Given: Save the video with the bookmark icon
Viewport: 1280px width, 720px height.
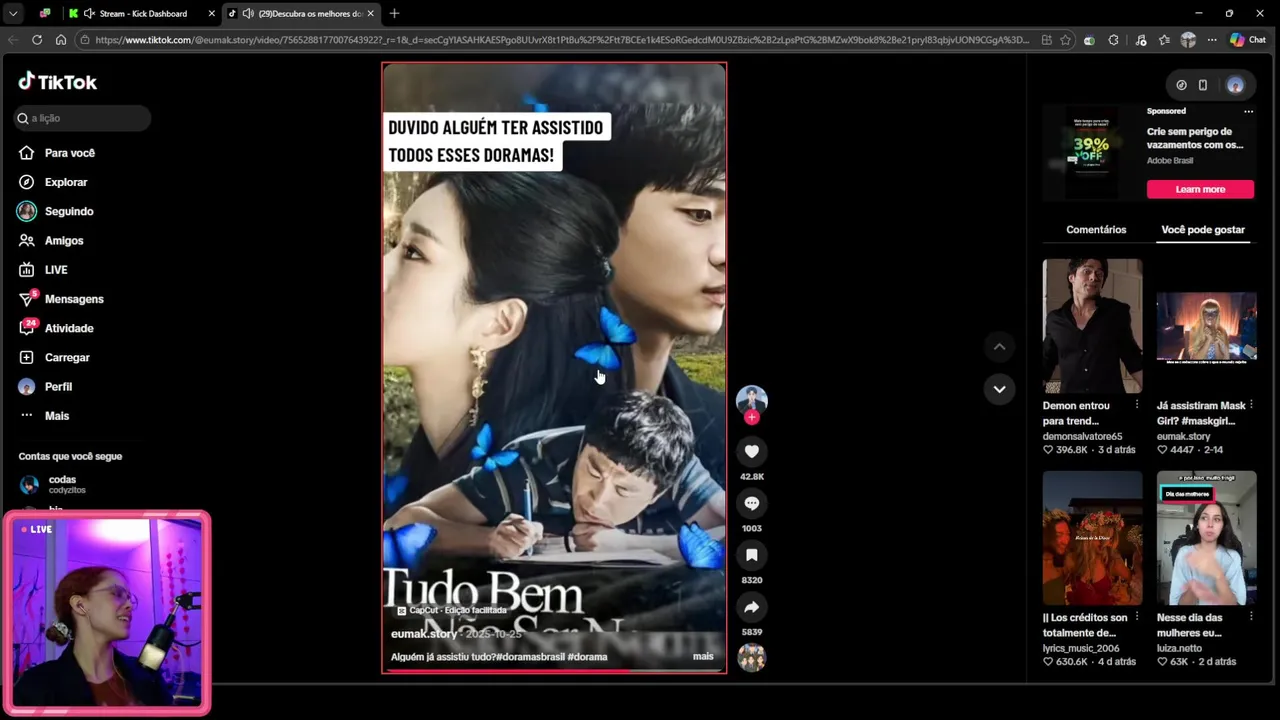Looking at the screenshot, I should [x=752, y=555].
